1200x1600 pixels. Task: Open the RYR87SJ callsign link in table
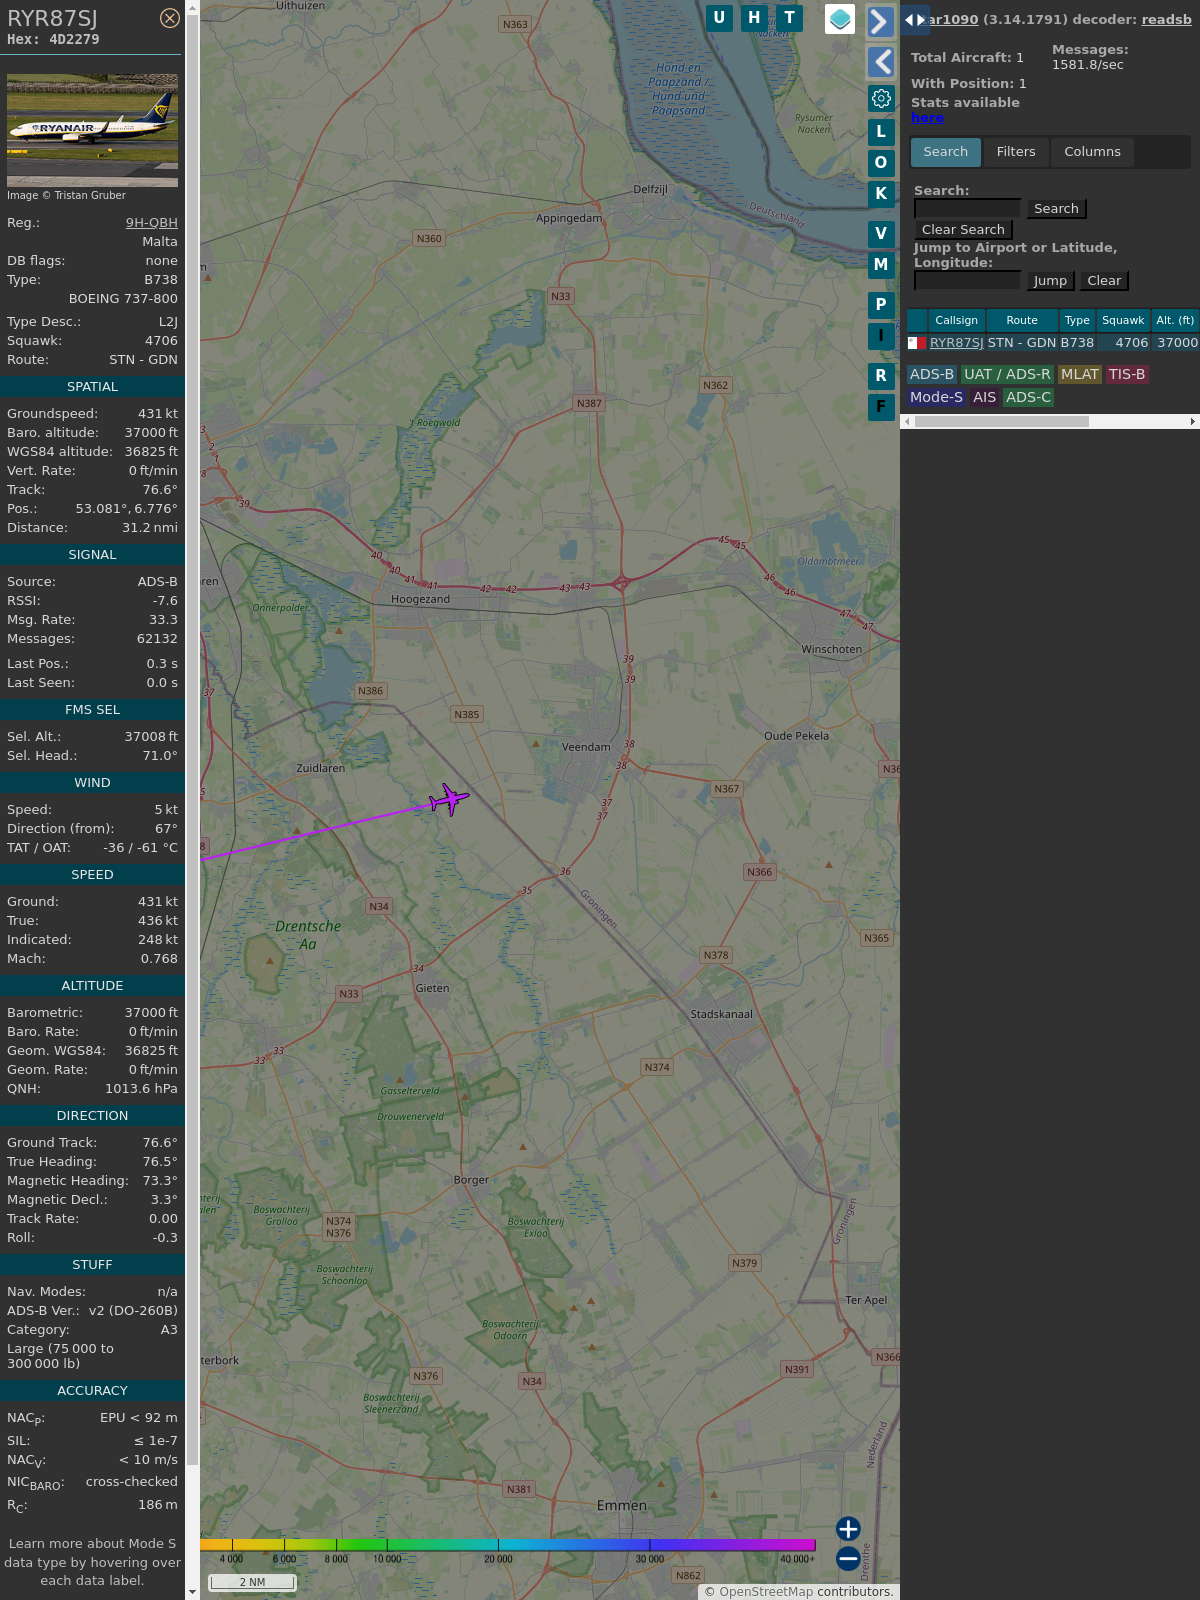pyautogui.click(x=957, y=342)
